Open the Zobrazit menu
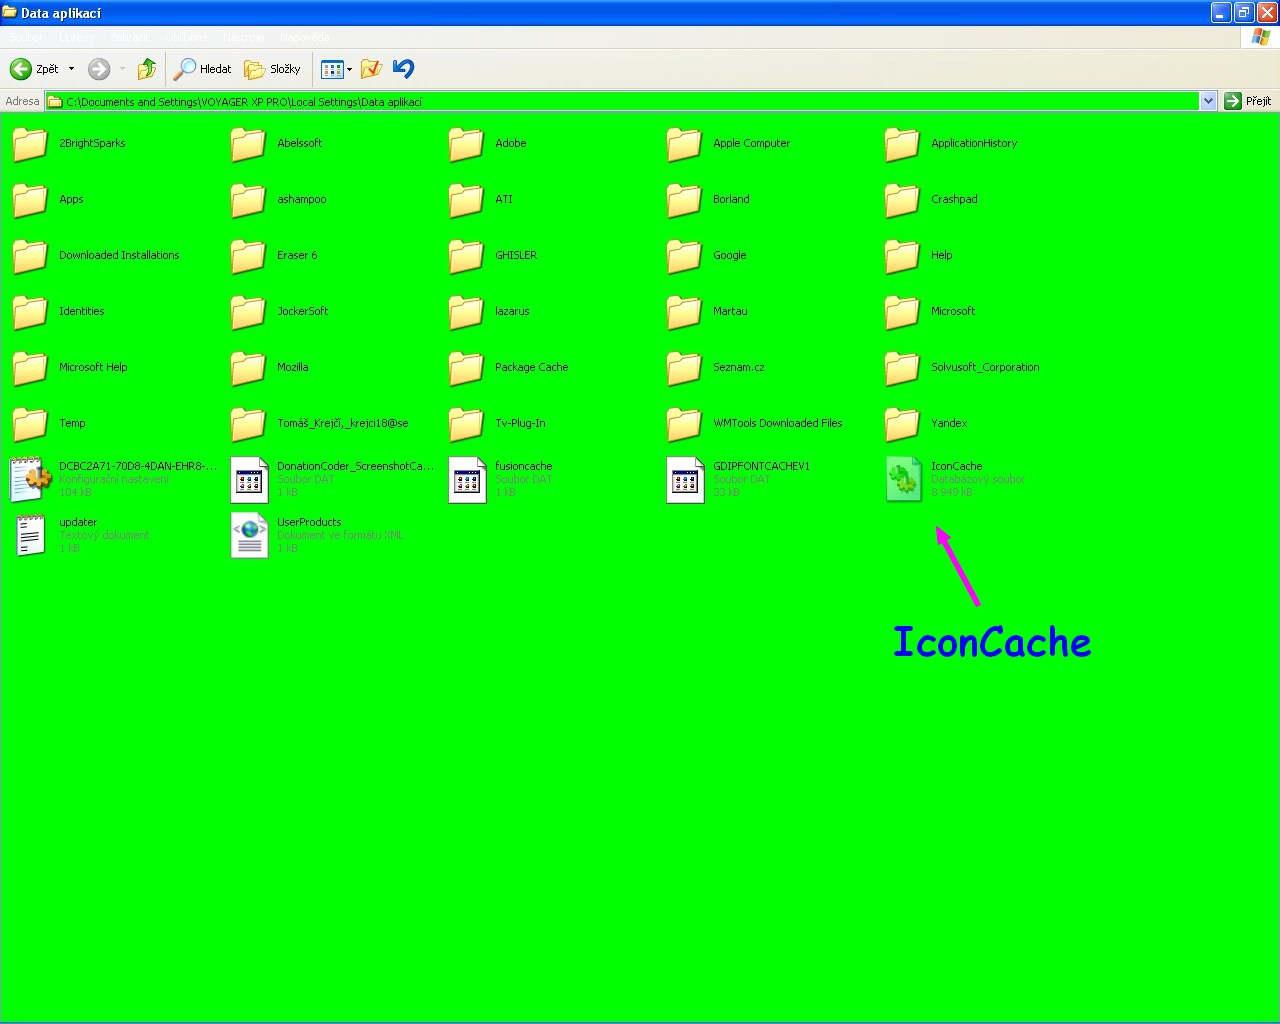This screenshot has width=1280, height=1024. tap(130, 37)
